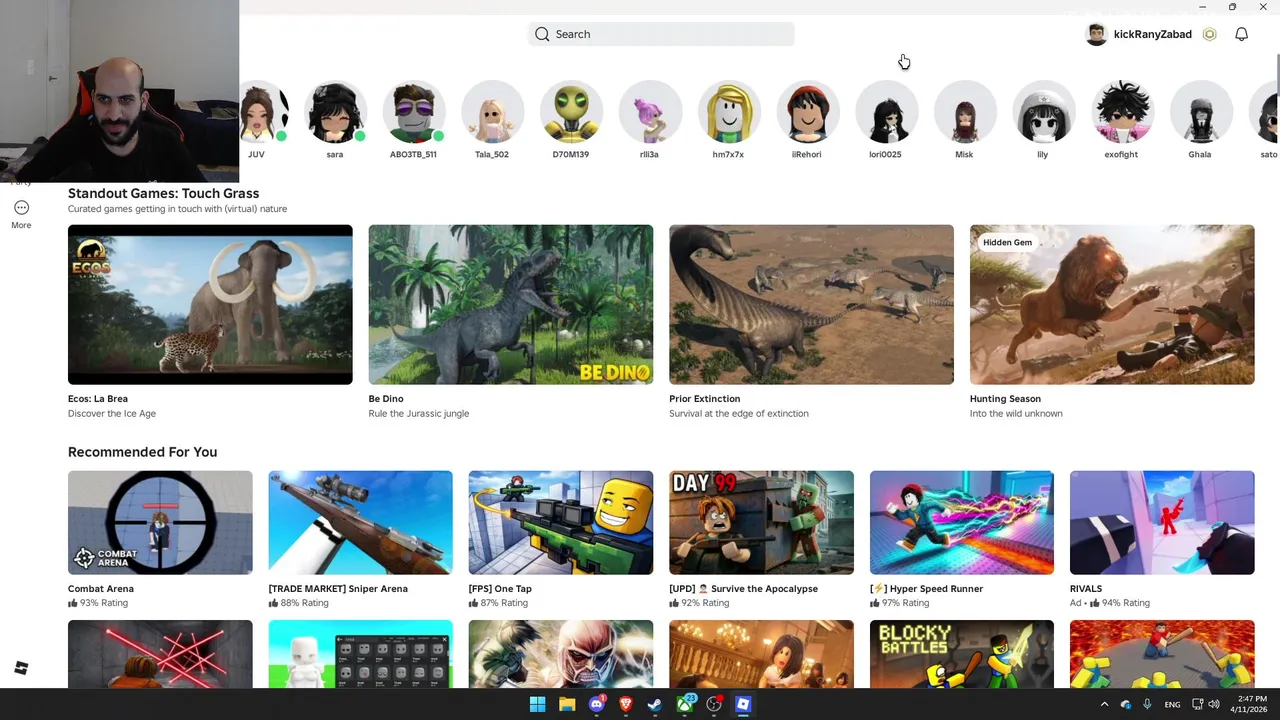Viewport: 1280px width, 720px height.
Task: Click Be Dino title text
Action: pos(386,398)
